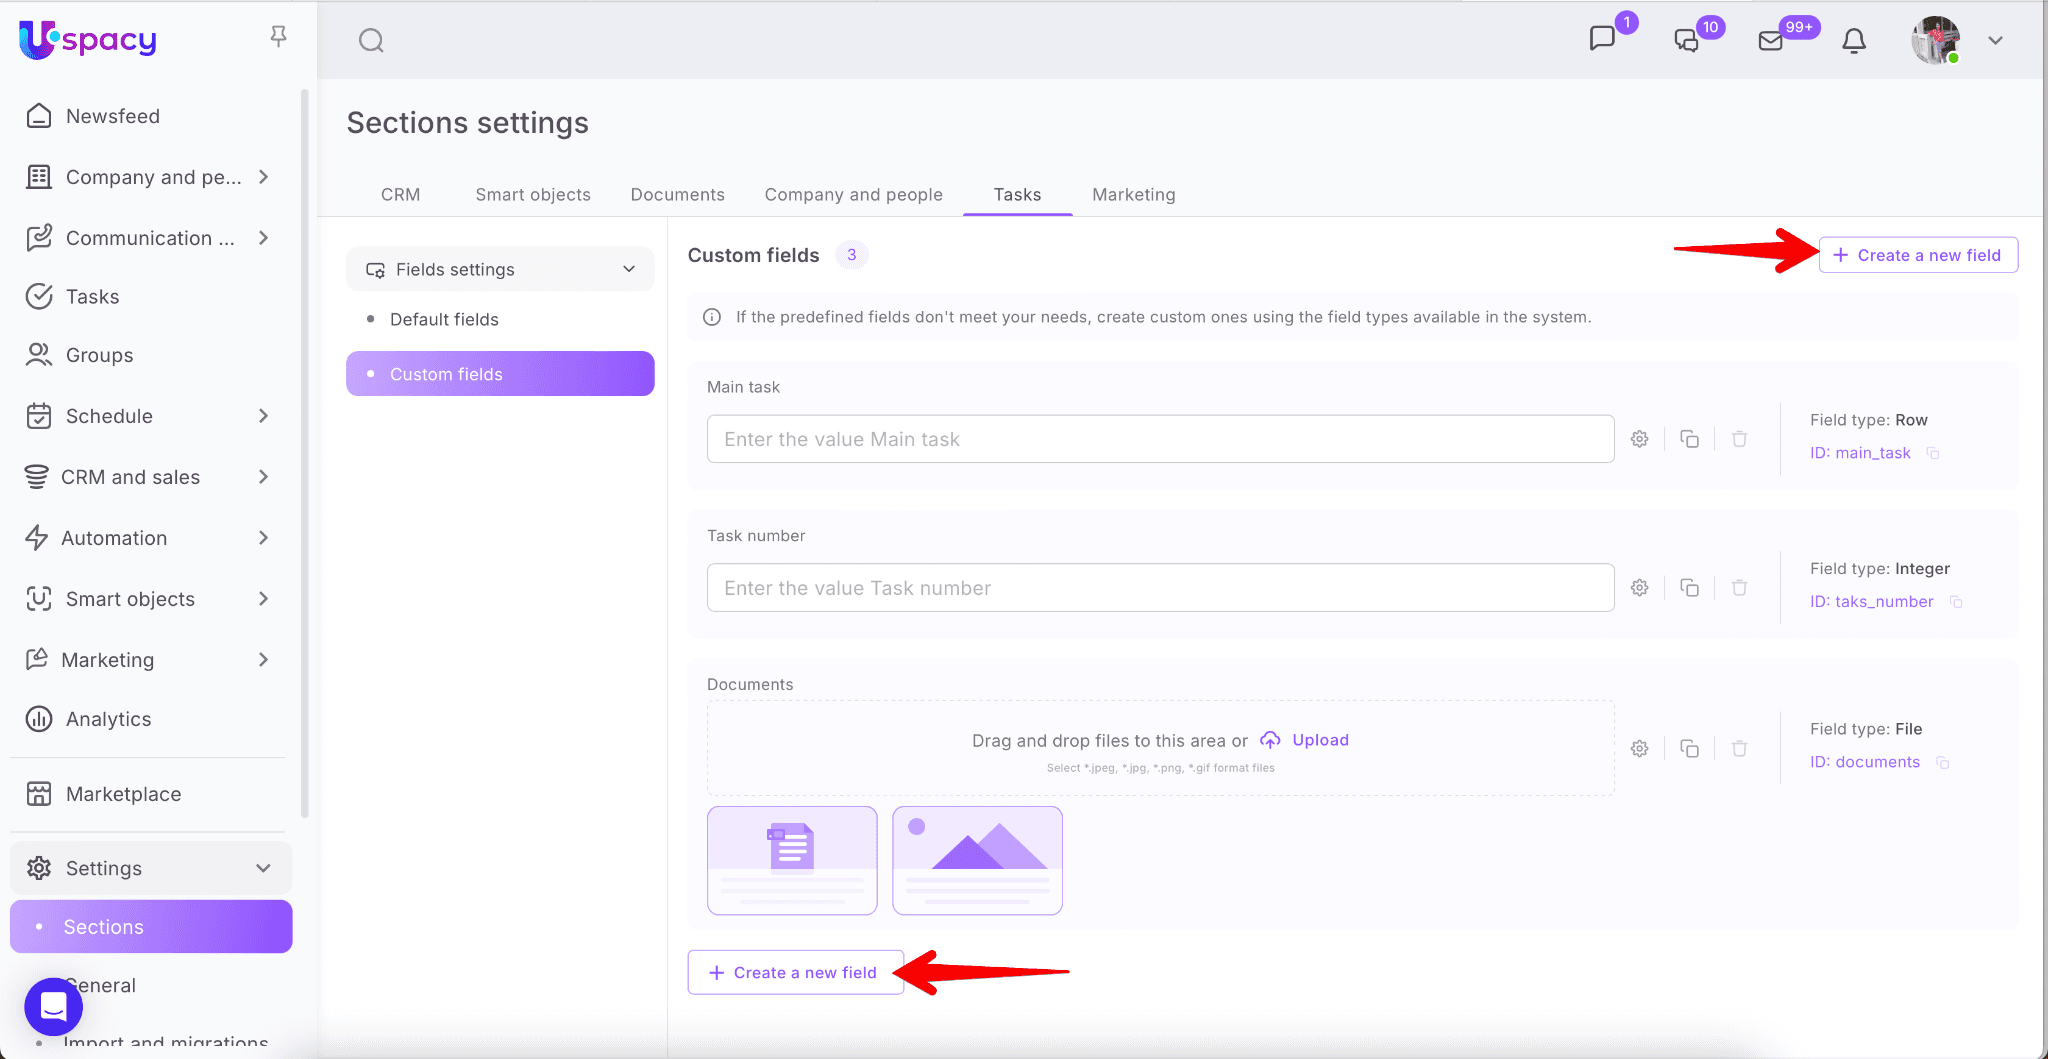Copy the main_task field ID

point(1933,454)
